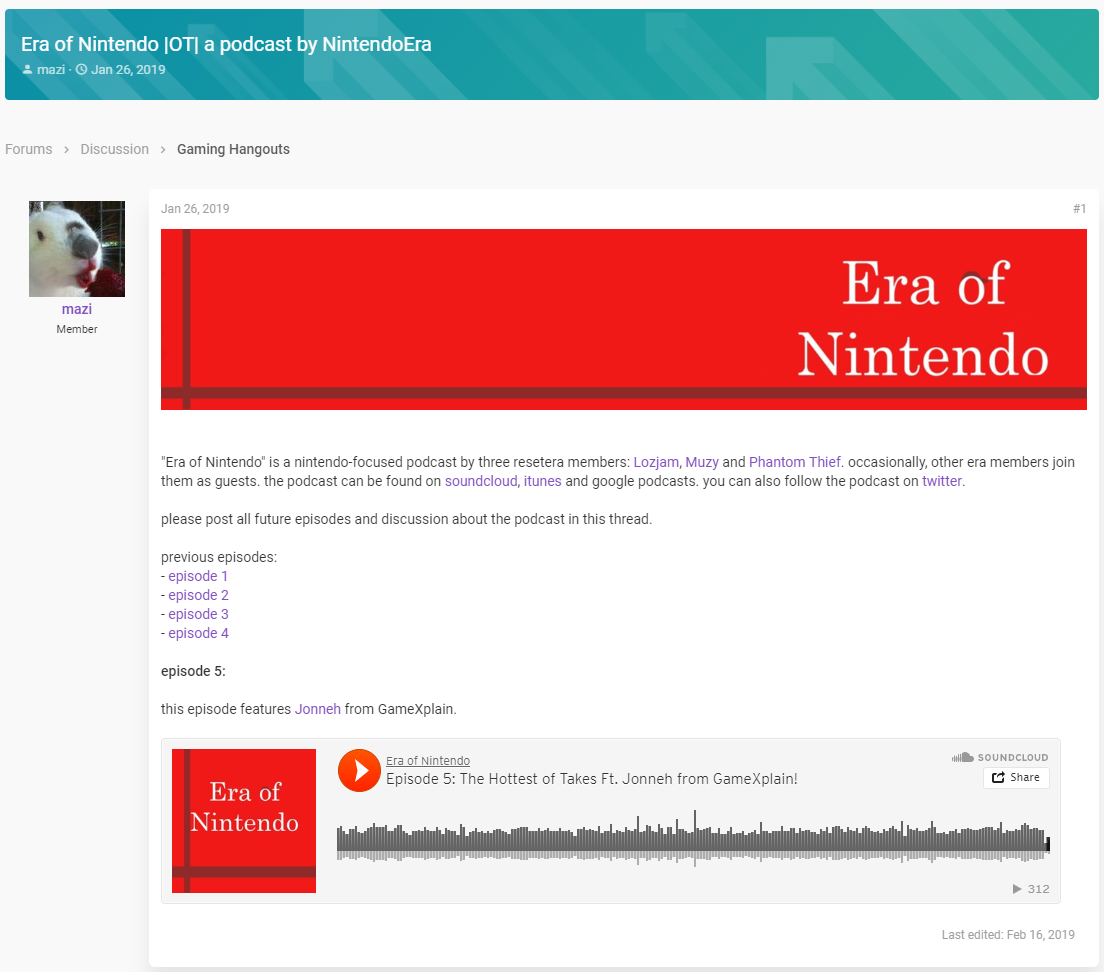Open the soundcloud link in the post
The width and height of the screenshot is (1104, 972).
click(x=481, y=481)
